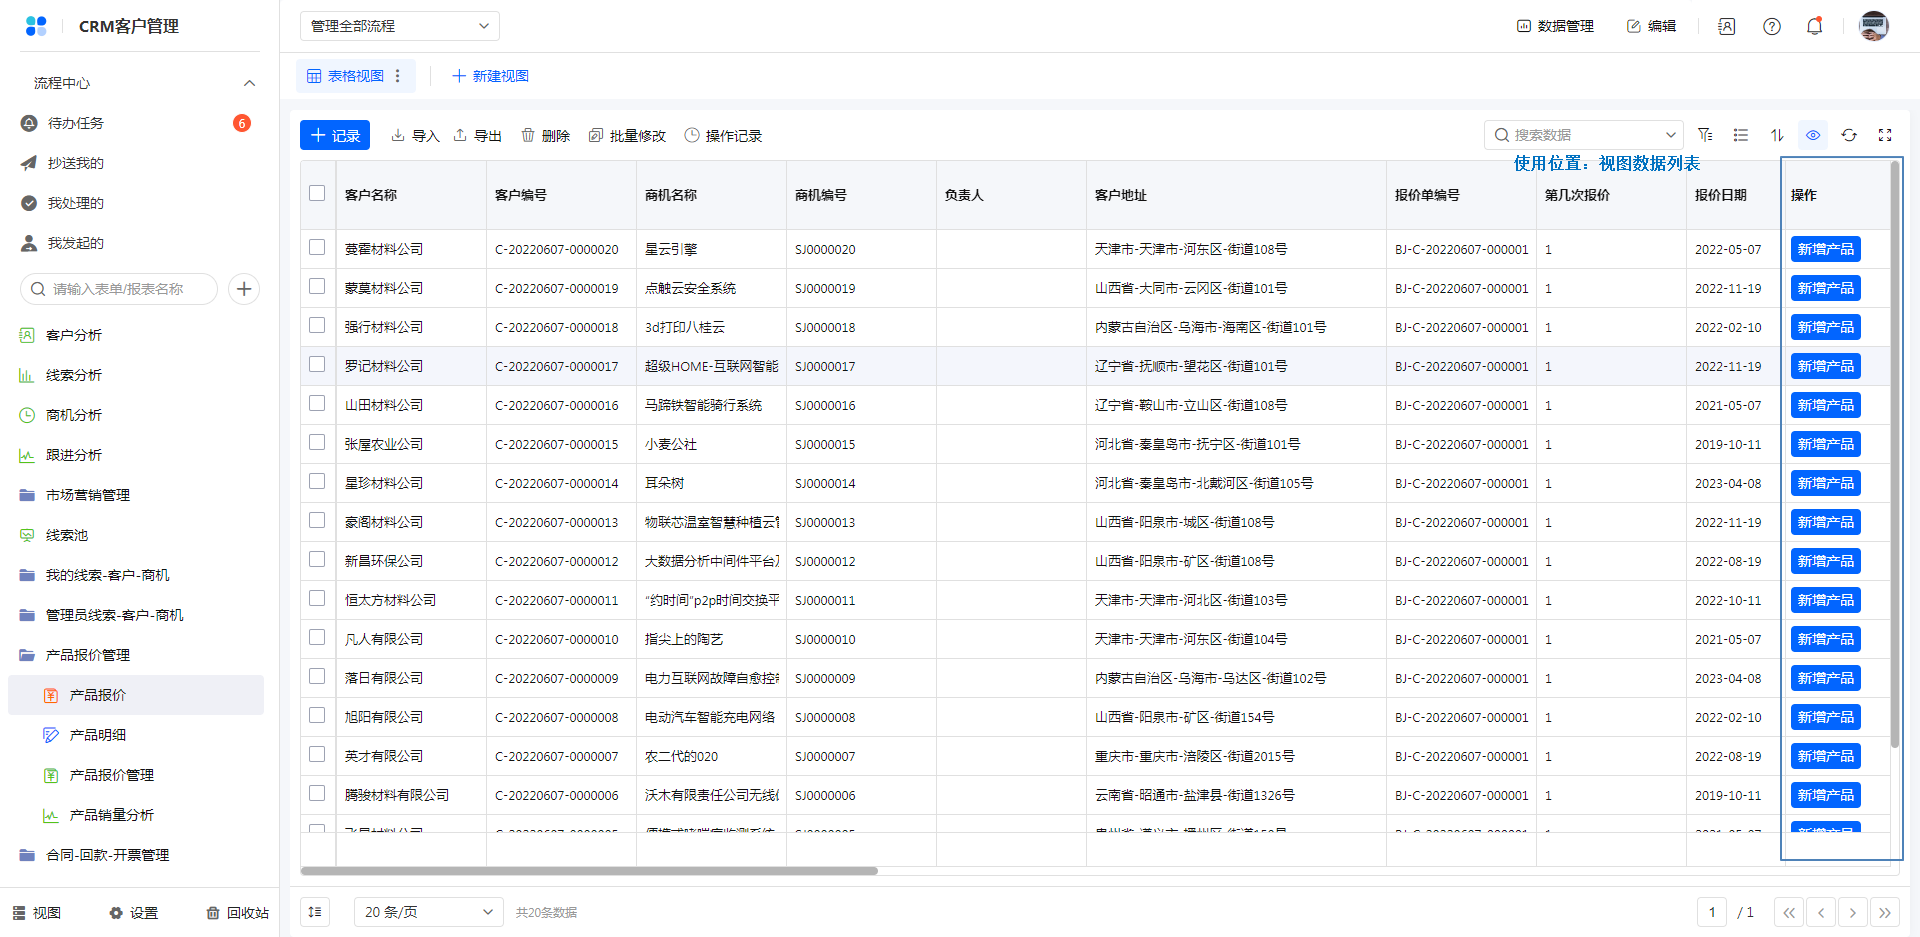Check the select-all checkbox in table header
Screen dimensions: 1920x937
pyautogui.click(x=317, y=193)
